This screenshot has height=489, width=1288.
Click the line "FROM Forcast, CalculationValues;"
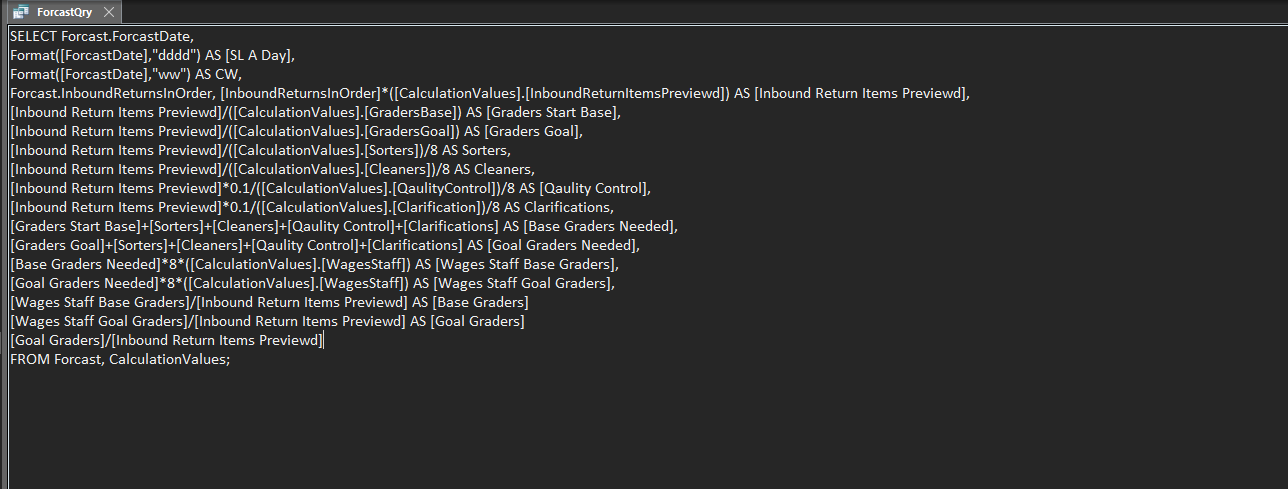pos(120,359)
